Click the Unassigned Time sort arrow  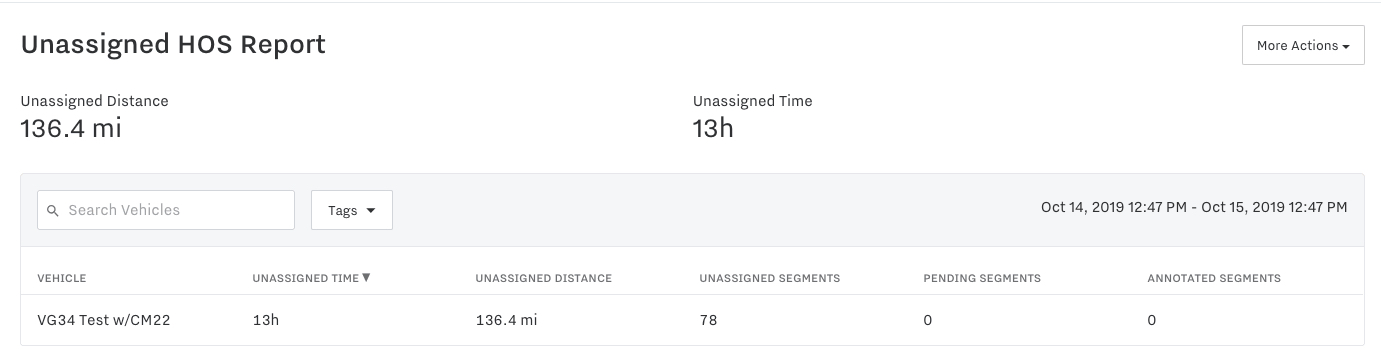pos(366,277)
